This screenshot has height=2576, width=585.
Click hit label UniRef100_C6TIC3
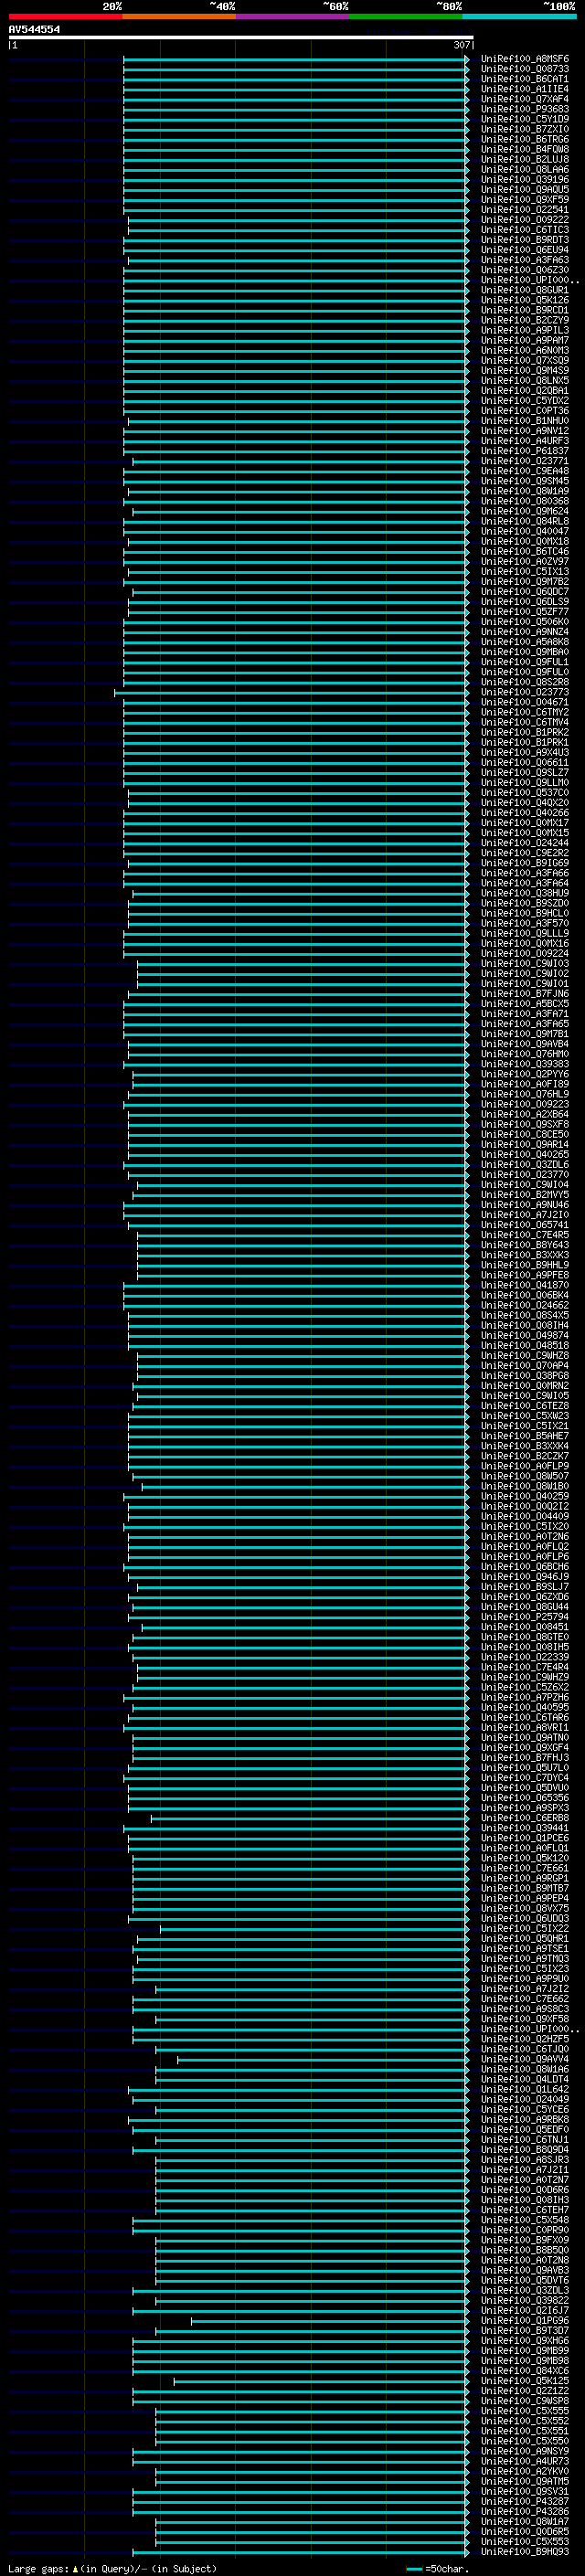pos(525,230)
